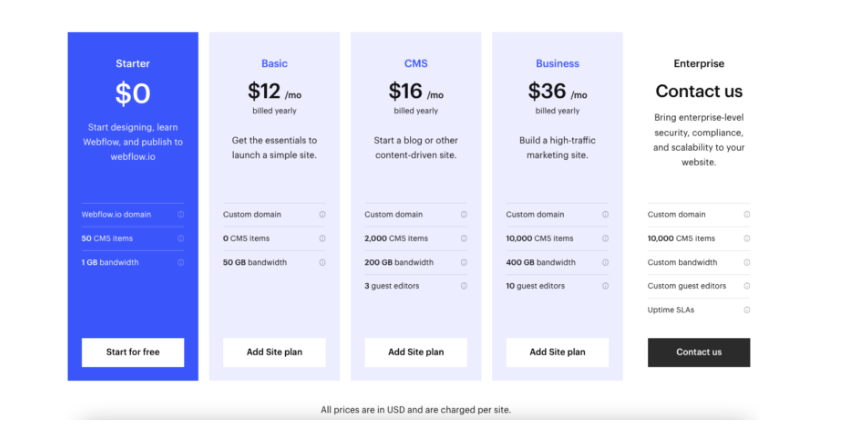Select the CMS plan heading
This screenshot has width=842, height=432.
click(x=416, y=64)
